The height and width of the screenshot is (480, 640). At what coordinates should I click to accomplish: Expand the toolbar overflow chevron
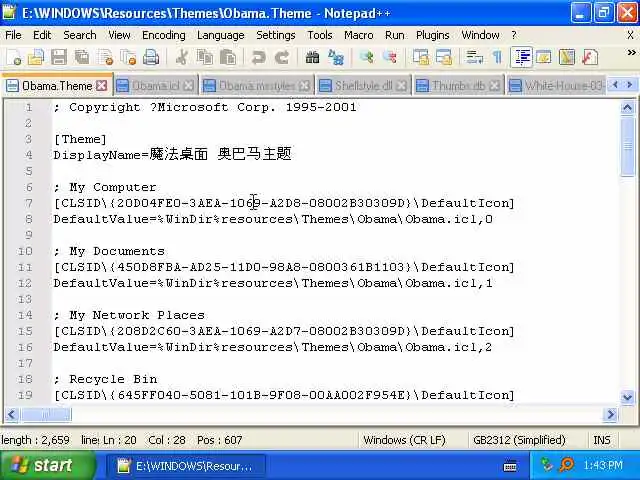tap(631, 53)
